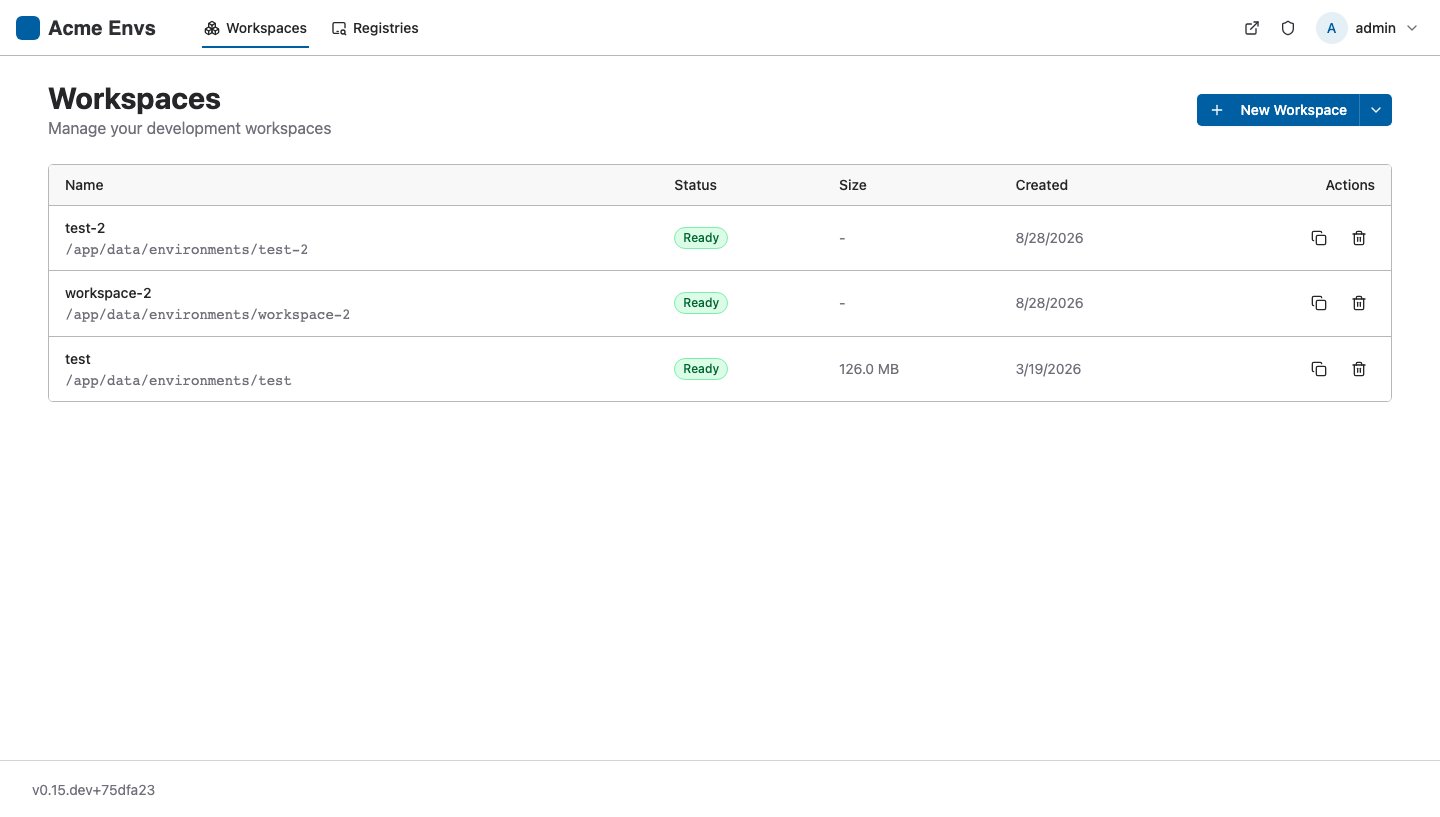Screen dimensions: 1440x817
Task: Click path /app/data/environments/workspace-2
Action: pos(207,314)
